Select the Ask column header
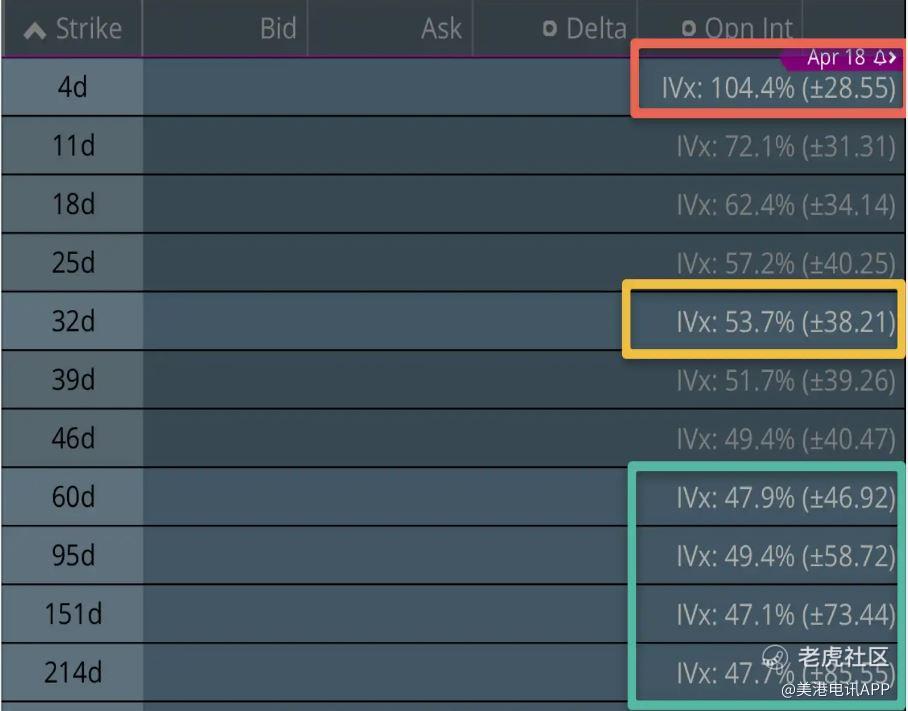The image size is (908, 711). (x=441, y=28)
